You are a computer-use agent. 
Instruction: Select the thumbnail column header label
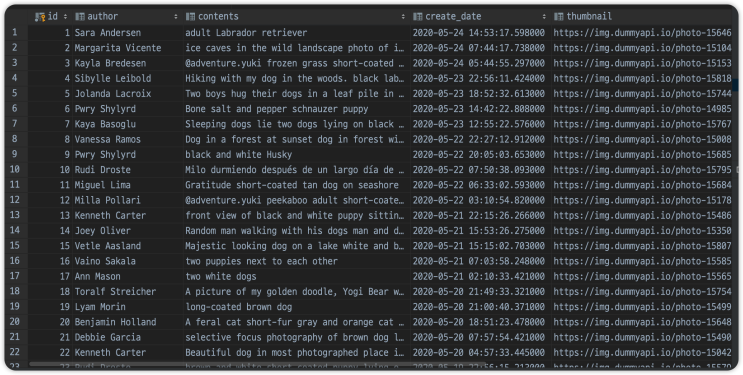pyautogui.click(x=589, y=17)
